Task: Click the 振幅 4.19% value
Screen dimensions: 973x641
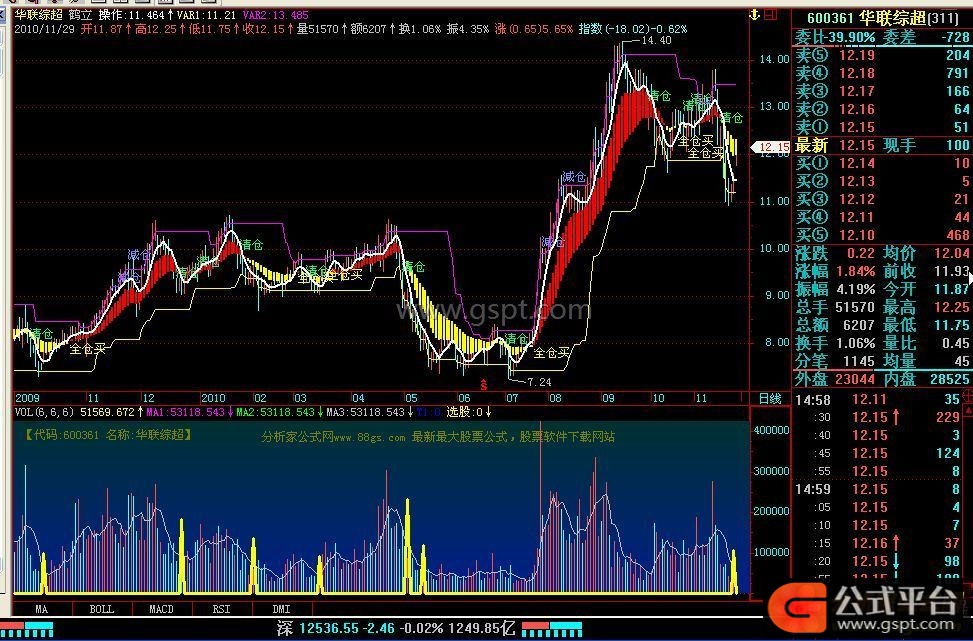Action: point(855,289)
